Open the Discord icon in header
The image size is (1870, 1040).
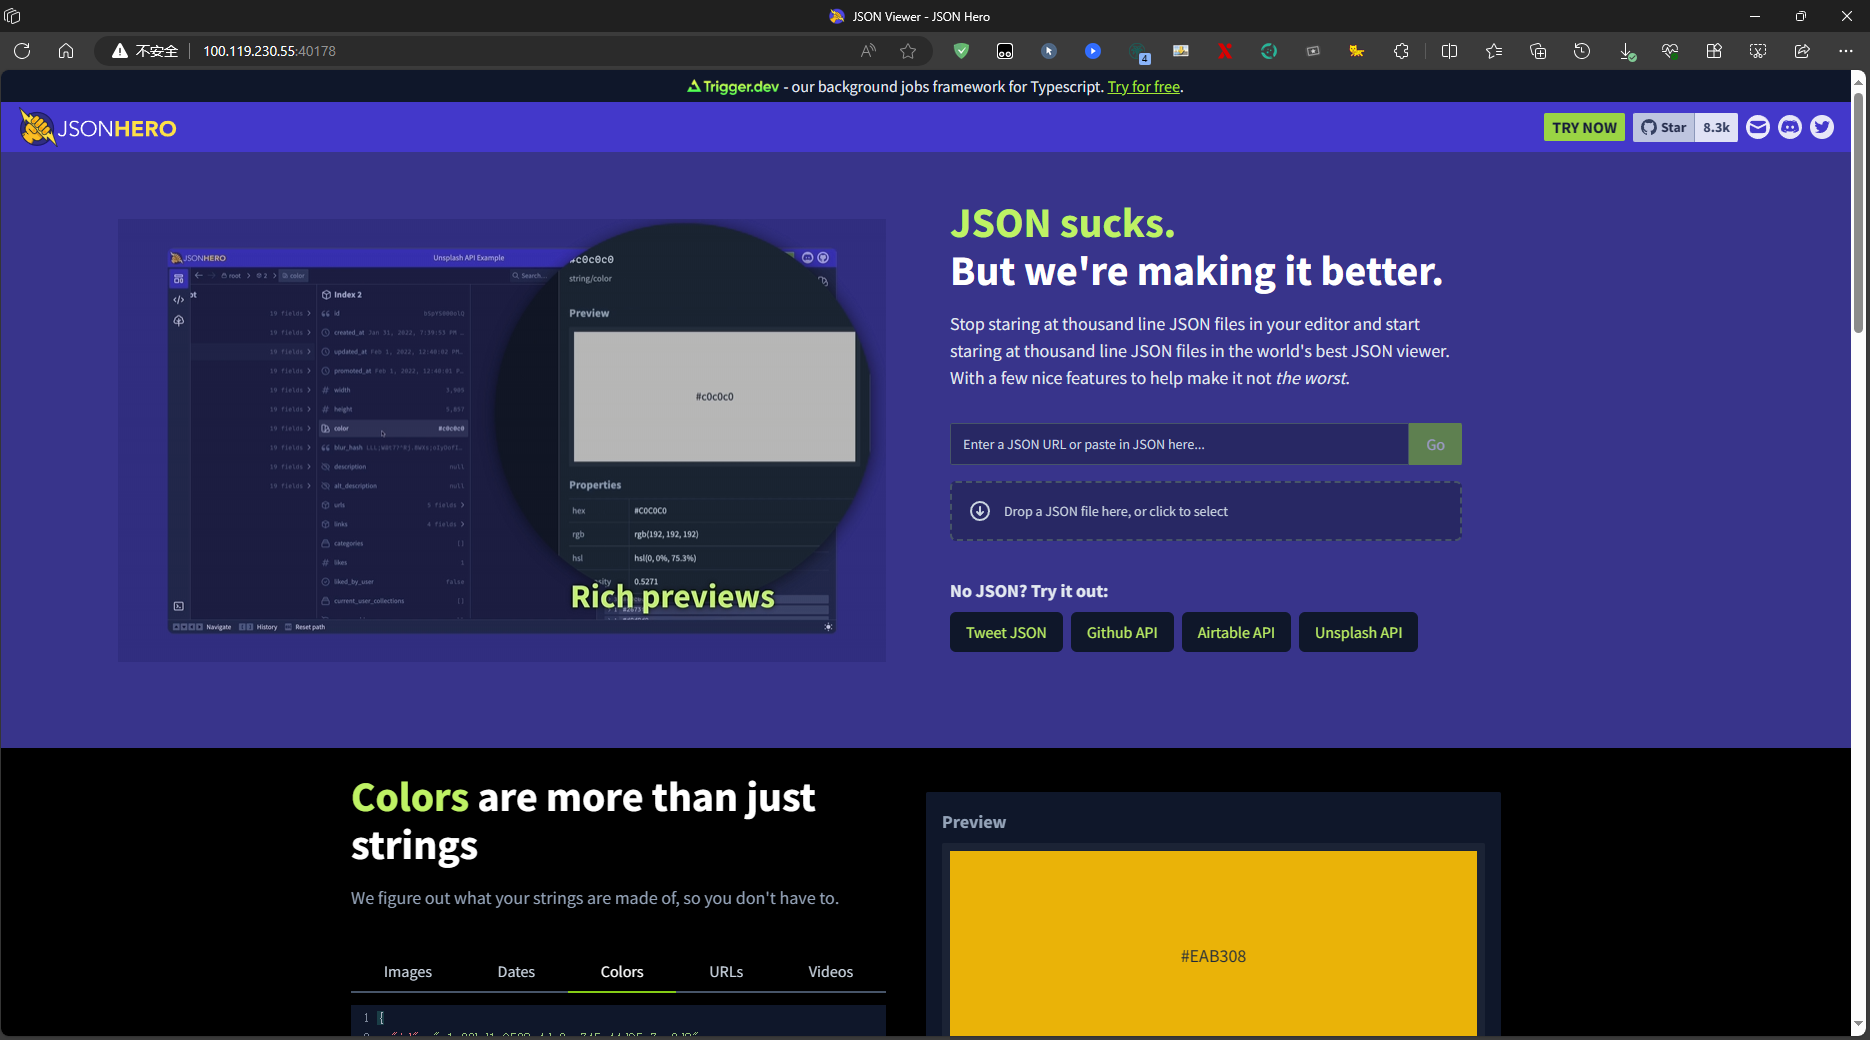(1789, 127)
